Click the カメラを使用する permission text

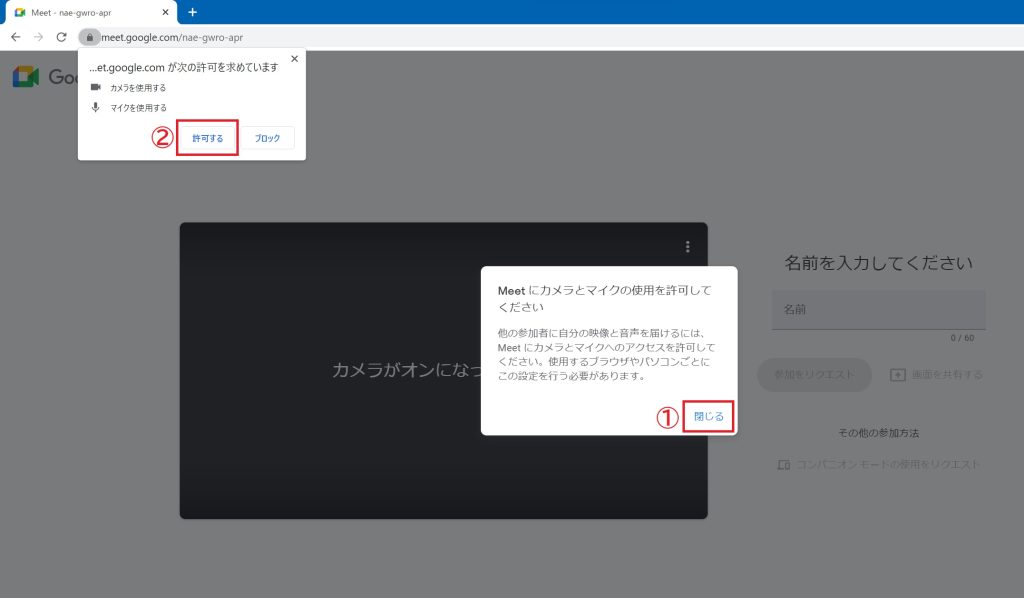(138, 87)
